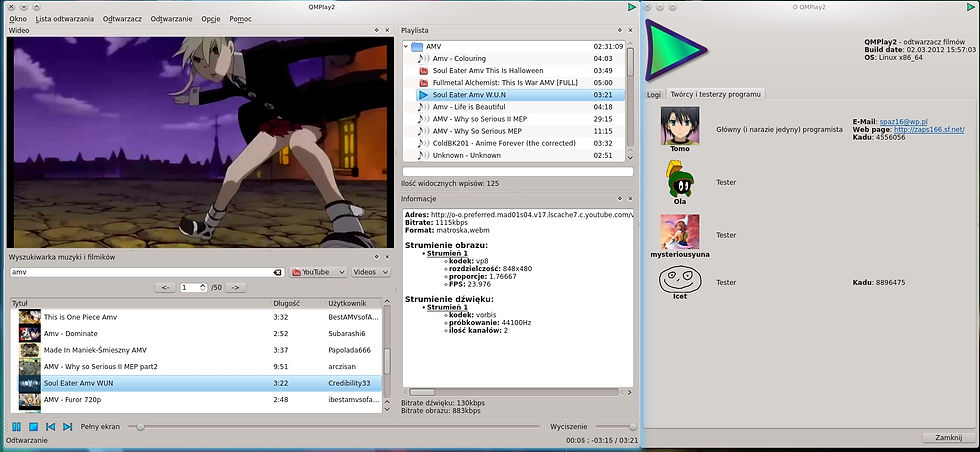This screenshot has width=980, height=452.
Task: Open the zaps166.sf.net web page link
Action: point(929,129)
